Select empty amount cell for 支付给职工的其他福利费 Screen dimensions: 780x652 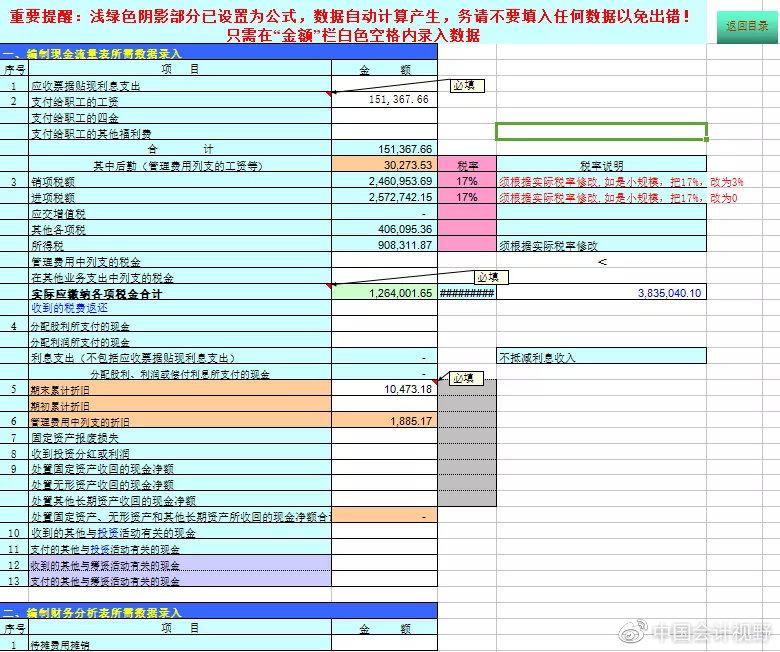tap(385, 132)
